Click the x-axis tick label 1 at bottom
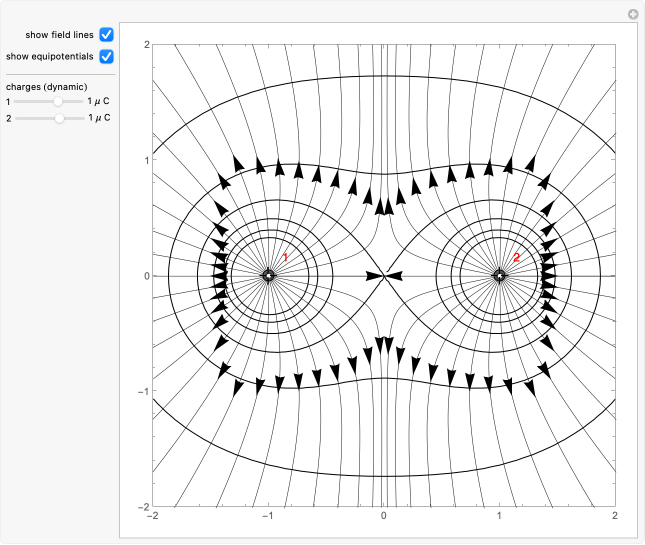The image size is (645, 545). point(499,516)
